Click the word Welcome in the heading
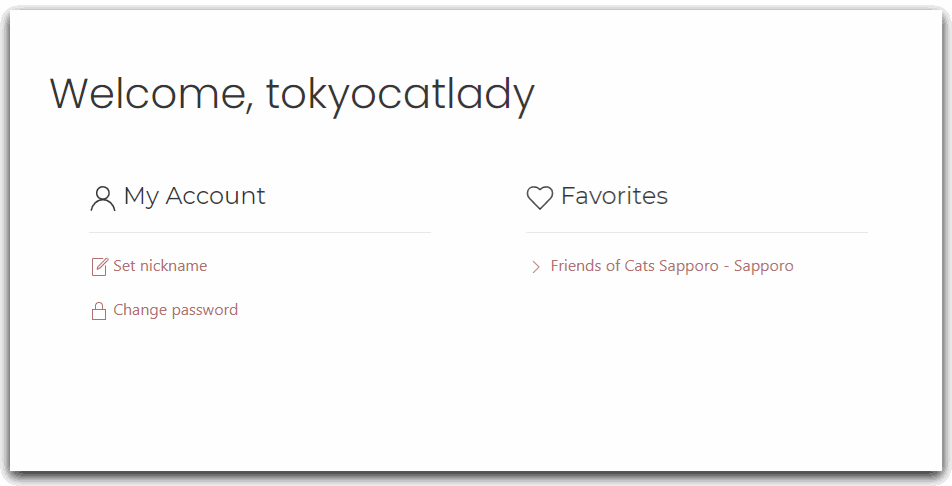The width and height of the screenshot is (952, 486). [x=146, y=94]
